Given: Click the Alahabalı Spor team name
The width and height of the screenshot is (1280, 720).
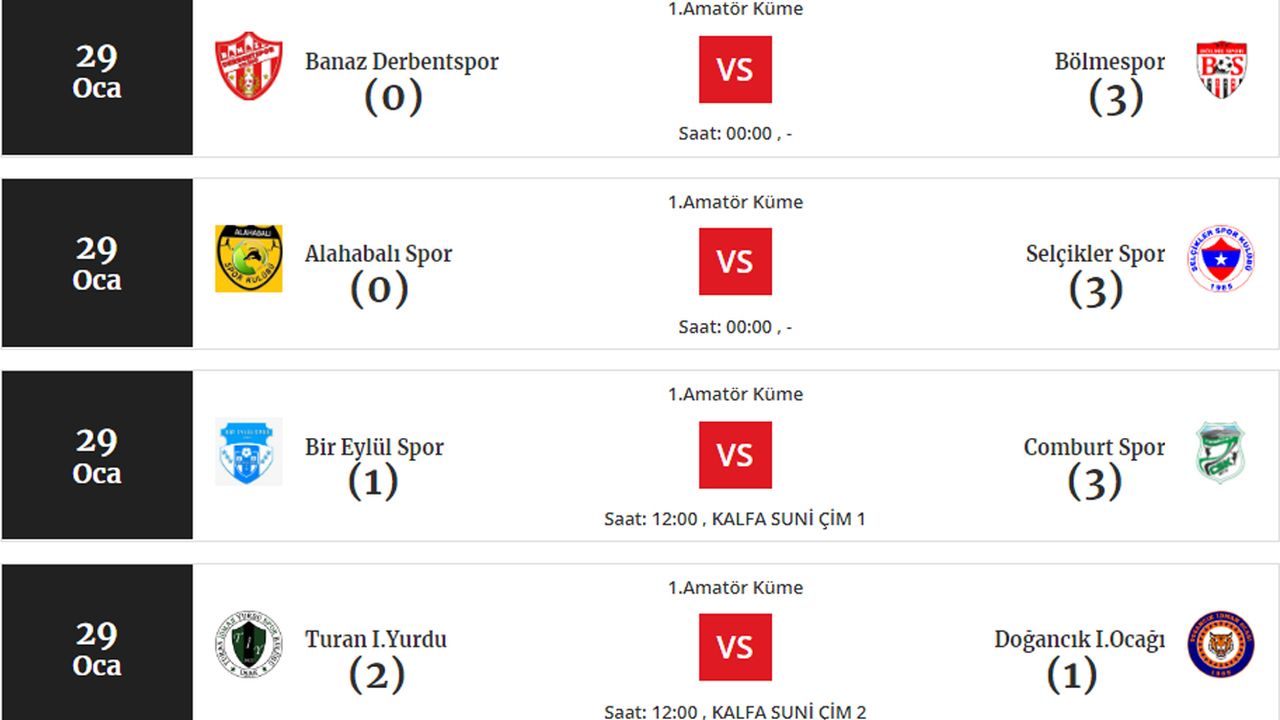Looking at the screenshot, I should [378, 254].
